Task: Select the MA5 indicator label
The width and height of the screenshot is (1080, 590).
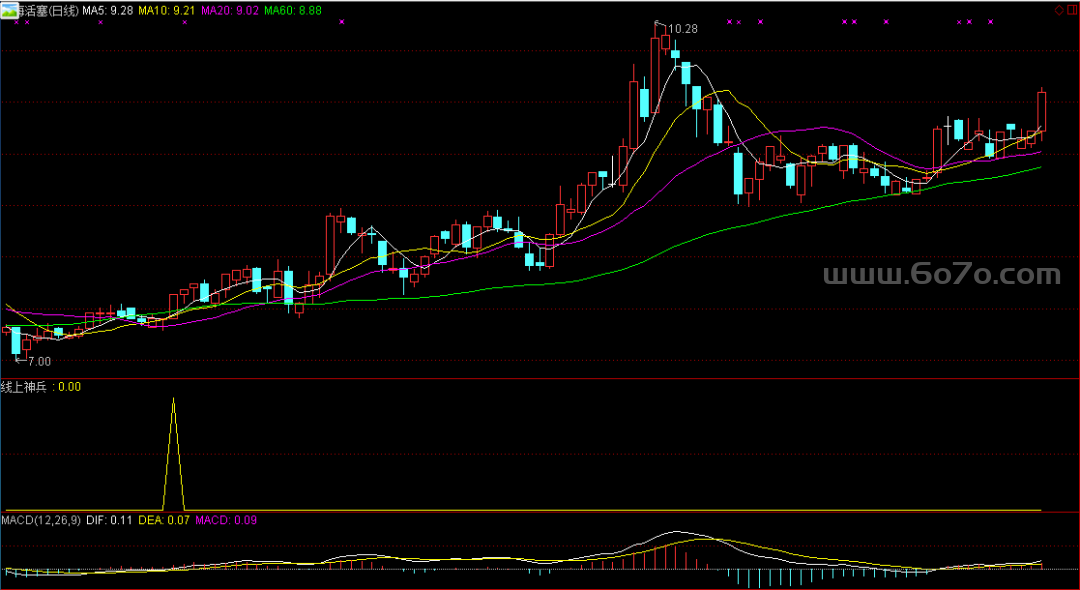Action: [x=107, y=9]
